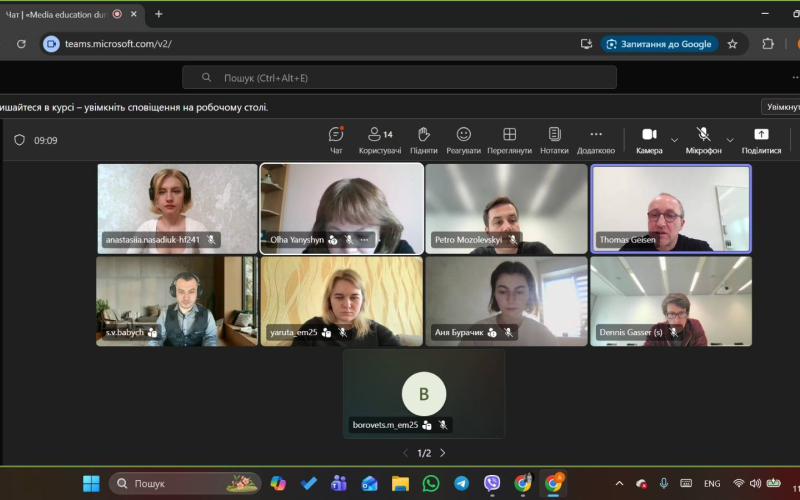Click the Media education browser tab

[x=60, y=14]
